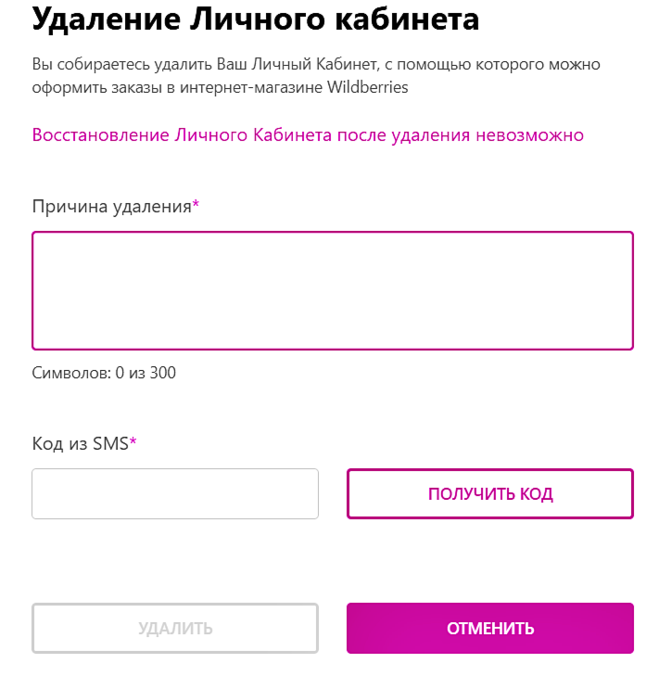Click the number 300 in the character counter
This screenshot has height=676, width=659.
click(x=163, y=373)
